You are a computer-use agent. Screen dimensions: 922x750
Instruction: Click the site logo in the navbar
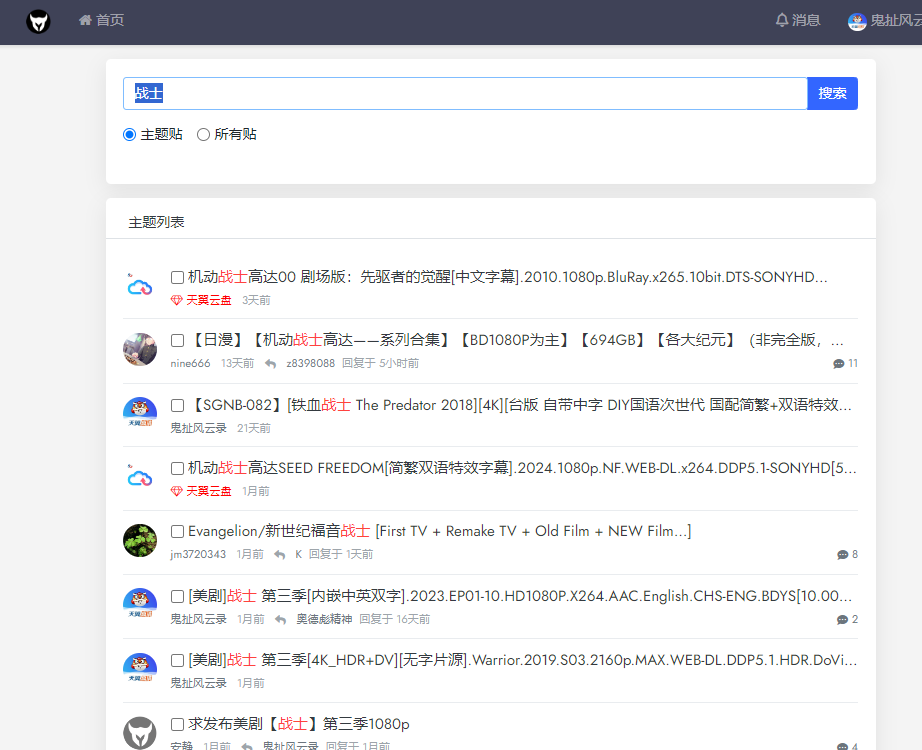click(38, 21)
